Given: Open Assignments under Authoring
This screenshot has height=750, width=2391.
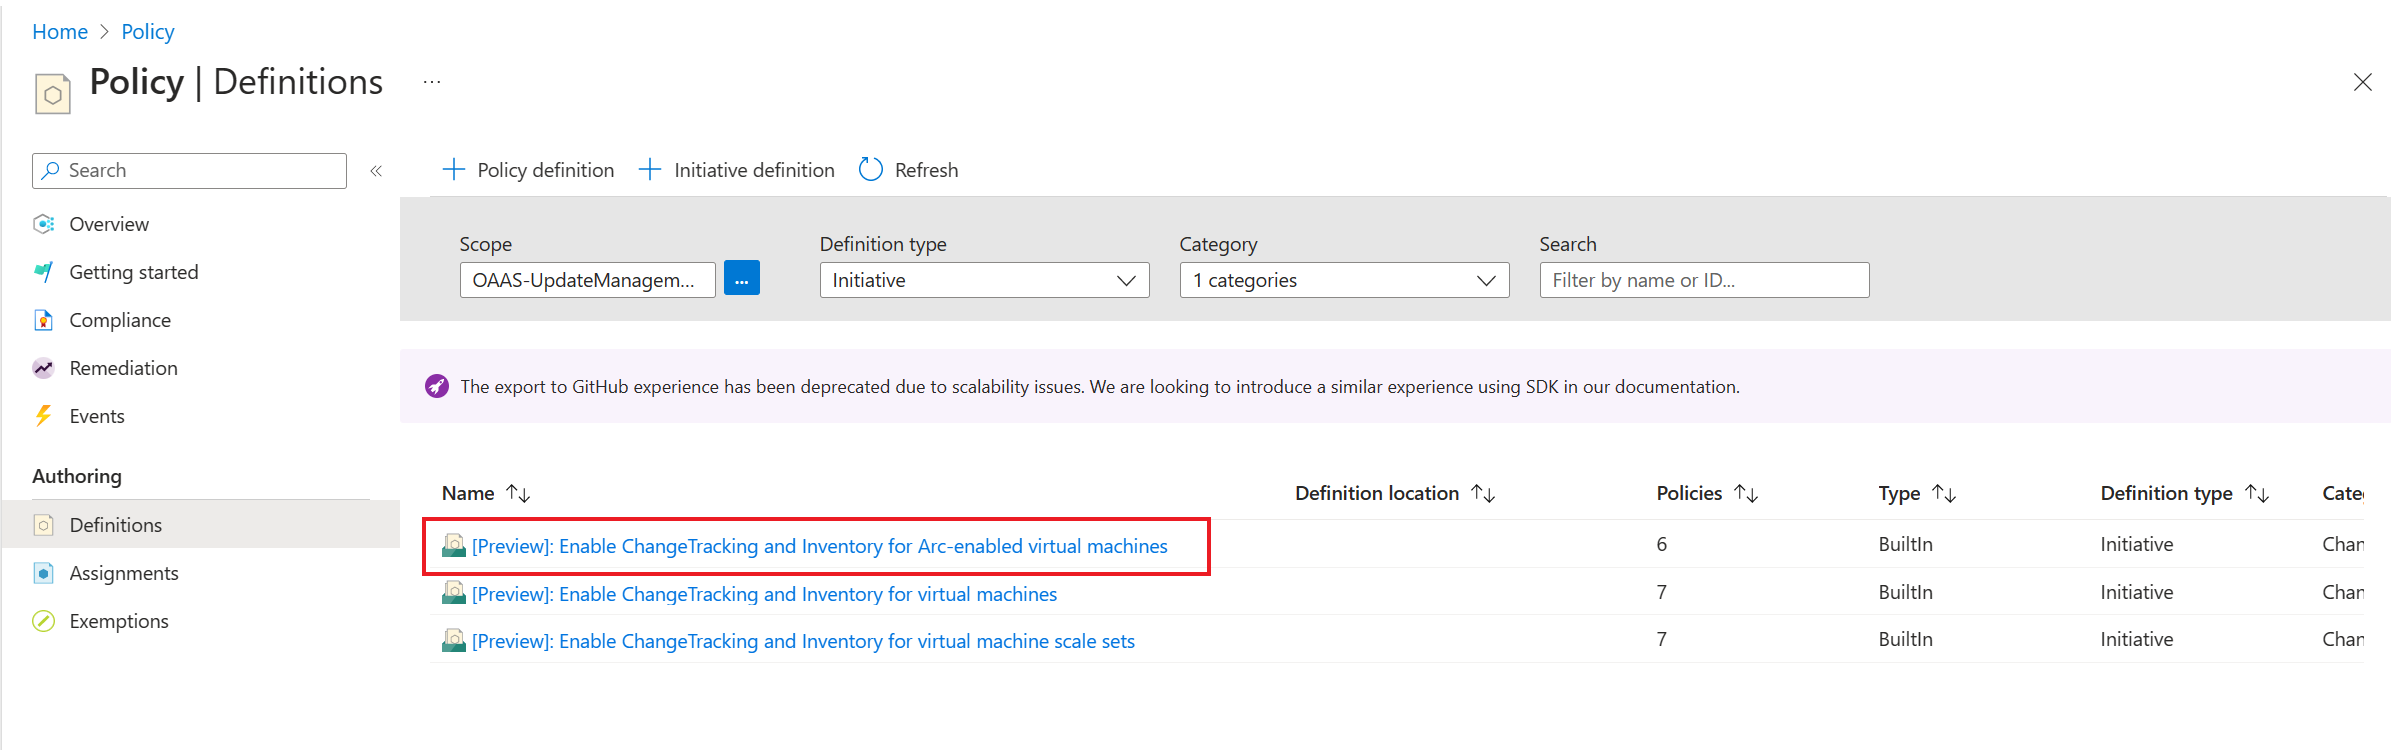Looking at the screenshot, I should click(124, 573).
